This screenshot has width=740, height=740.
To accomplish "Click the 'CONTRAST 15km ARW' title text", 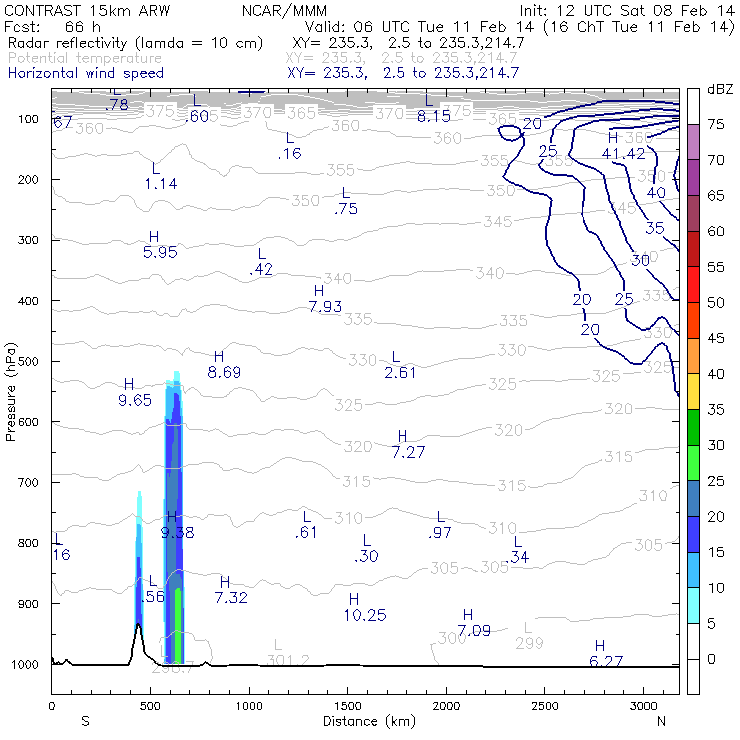I will coord(87,10).
